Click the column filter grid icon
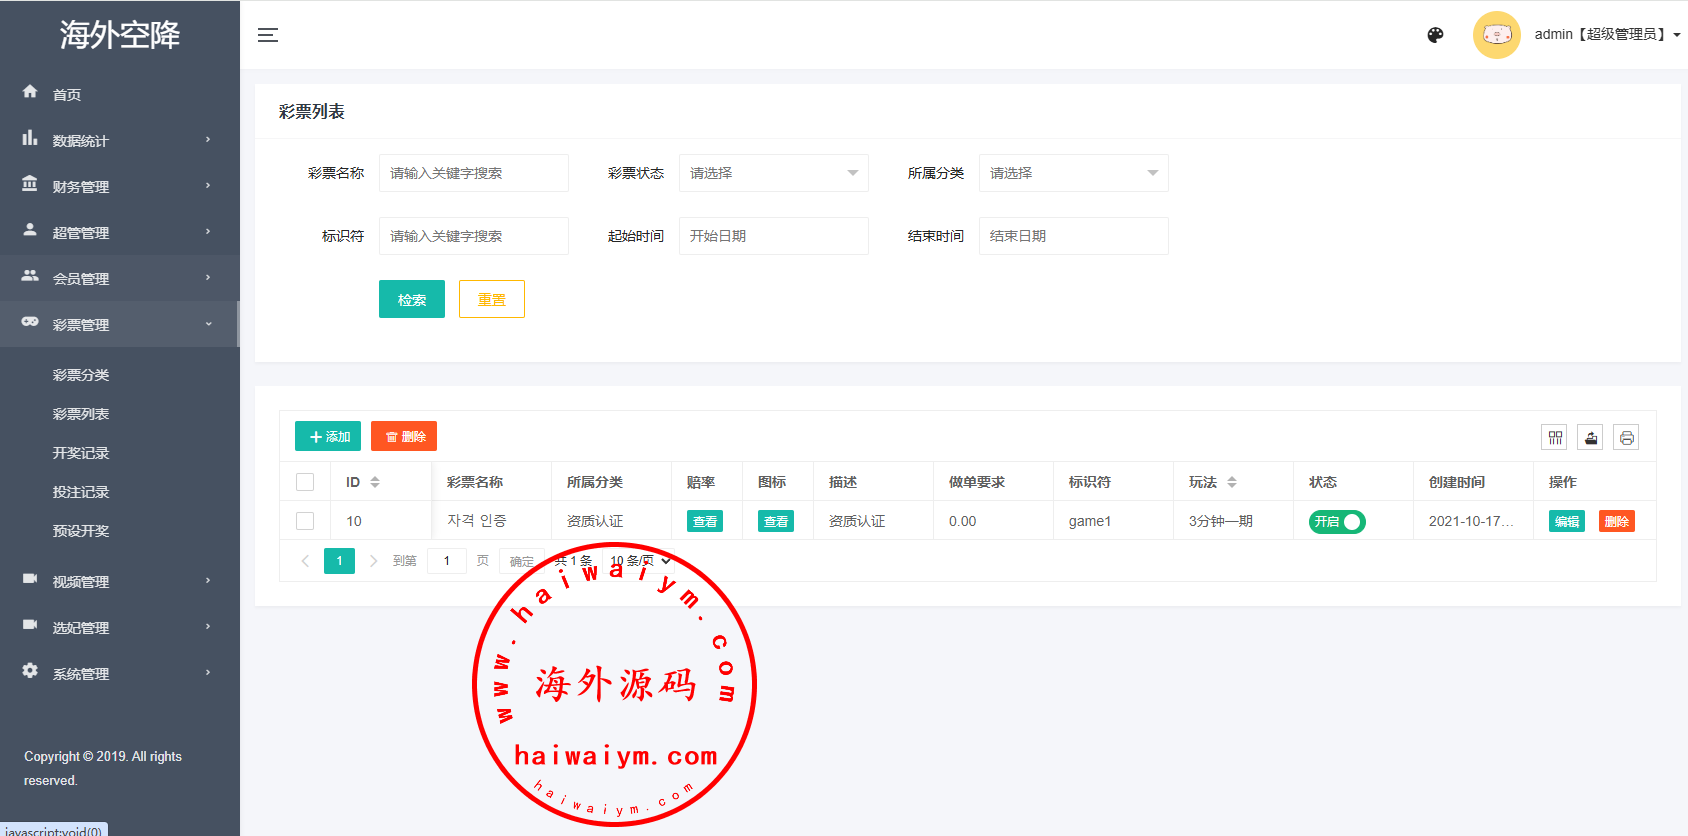The height and width of the screenshot is (836, 1688). click(1554, 437)
